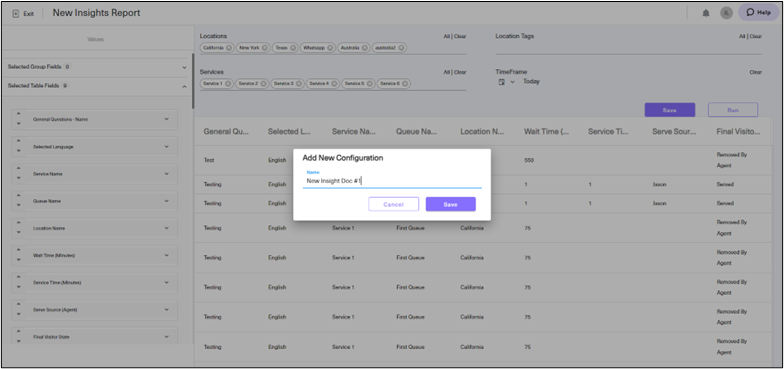Save the new configuration in dialog

point(450,204)
